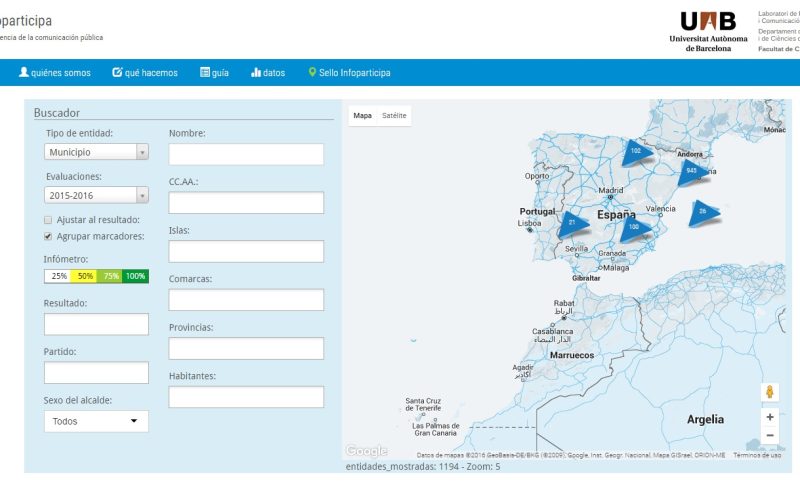Click the map cluster marker labeled 100
The image size is (800, 500).
[x=635, y=229]
